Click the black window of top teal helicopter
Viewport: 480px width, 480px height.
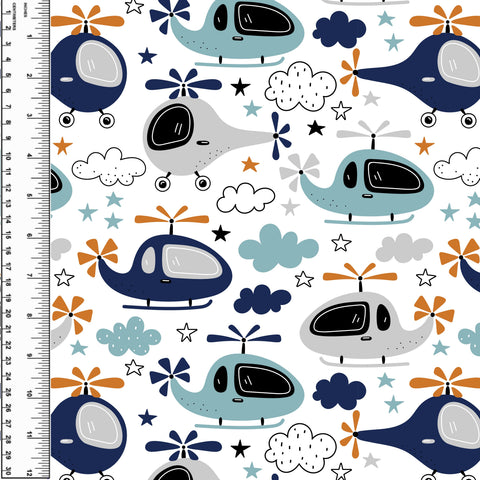point(265,19)
